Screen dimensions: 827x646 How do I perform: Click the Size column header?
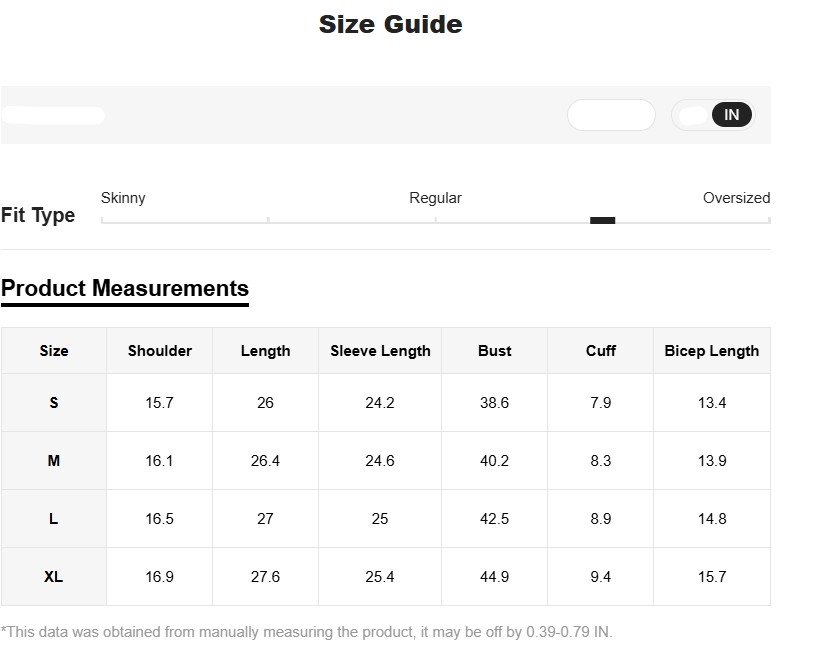click(x=54, y=351)
